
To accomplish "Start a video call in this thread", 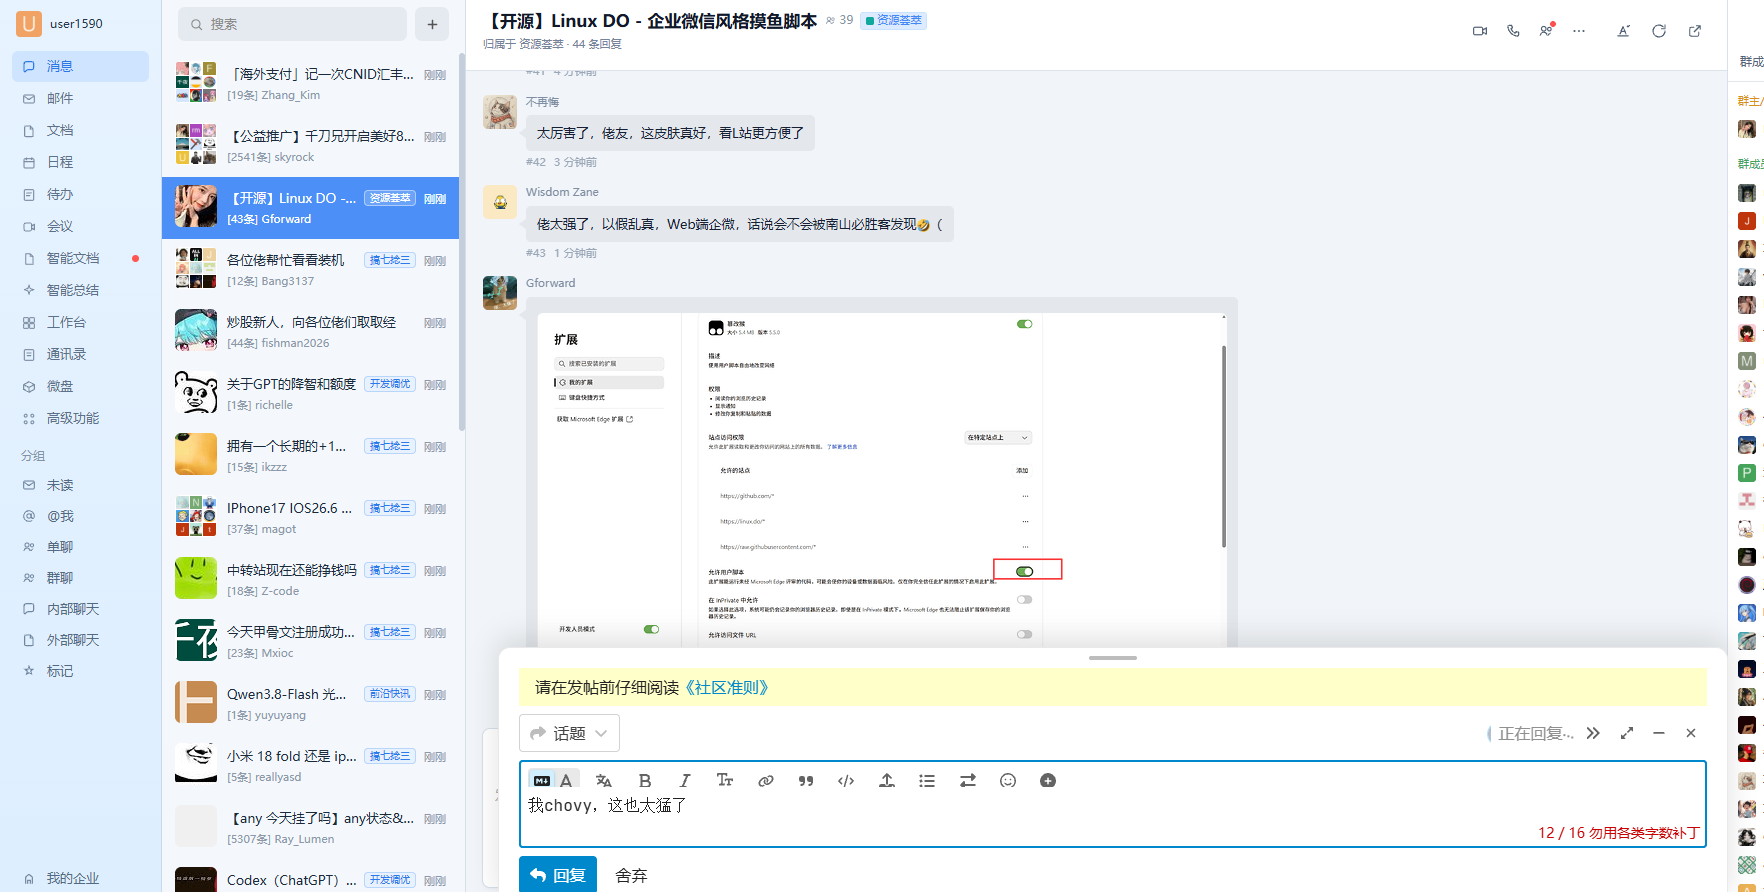I will (x=1480, y=31).
